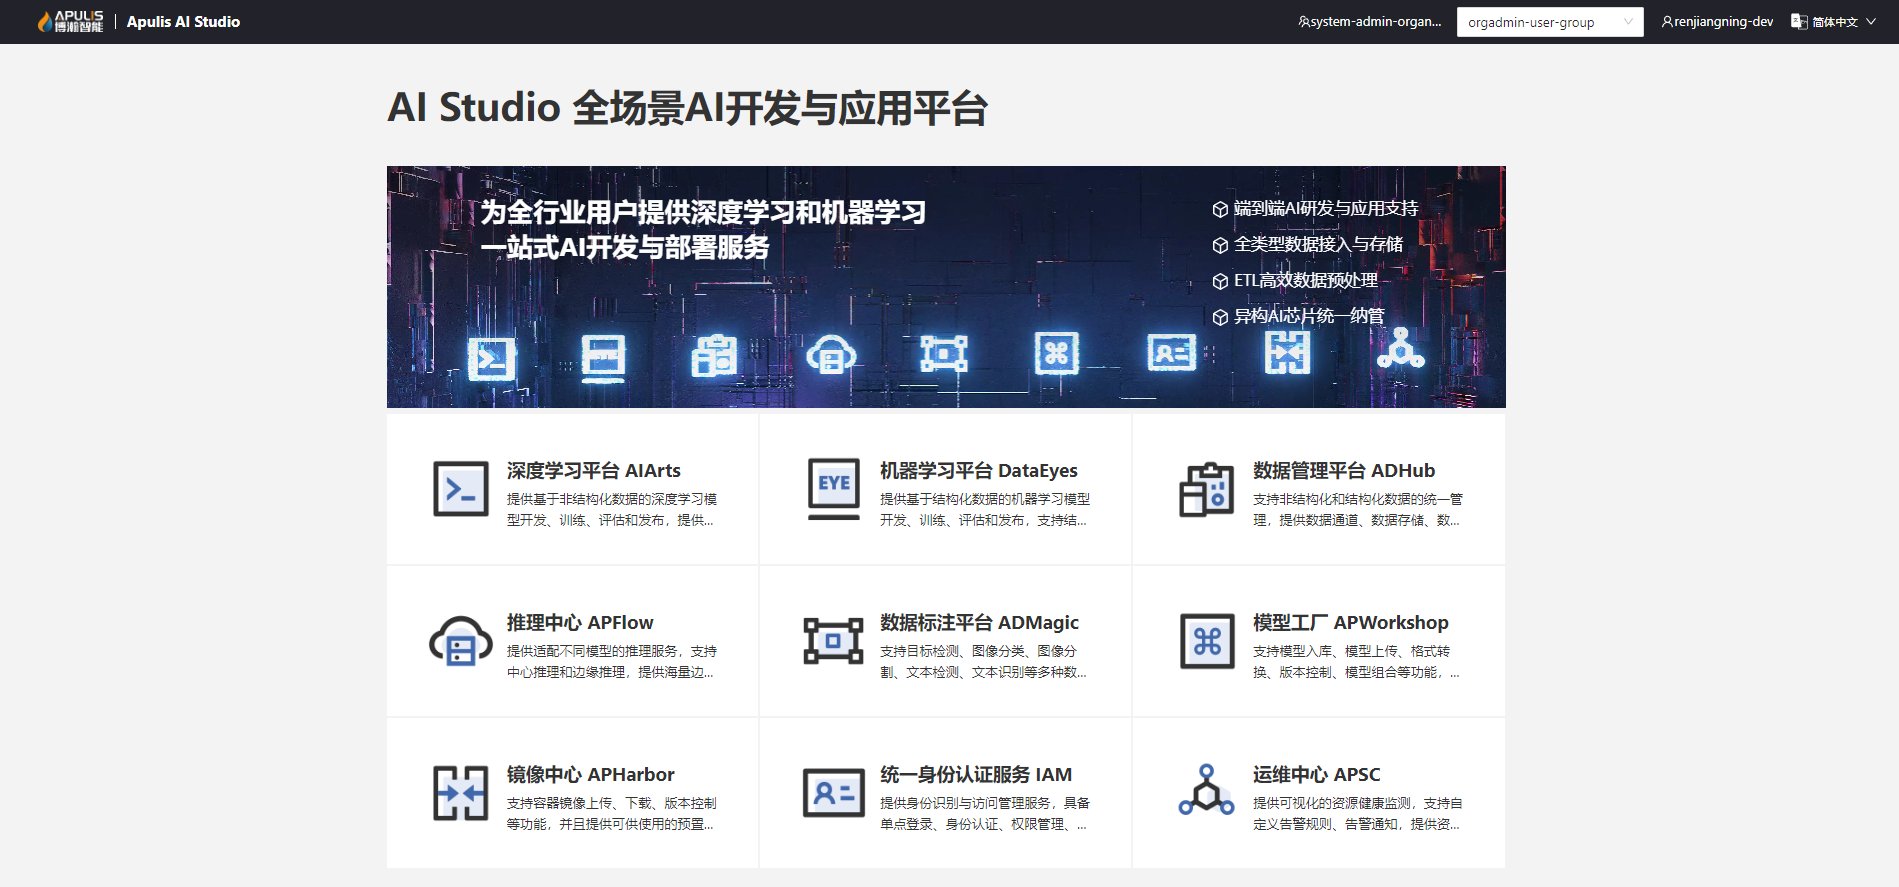Click the organization icon beside system-admin-organ...
The width and height of the screenshot is (1899, 887).
pyautogui.click(x=1304, y=21)
